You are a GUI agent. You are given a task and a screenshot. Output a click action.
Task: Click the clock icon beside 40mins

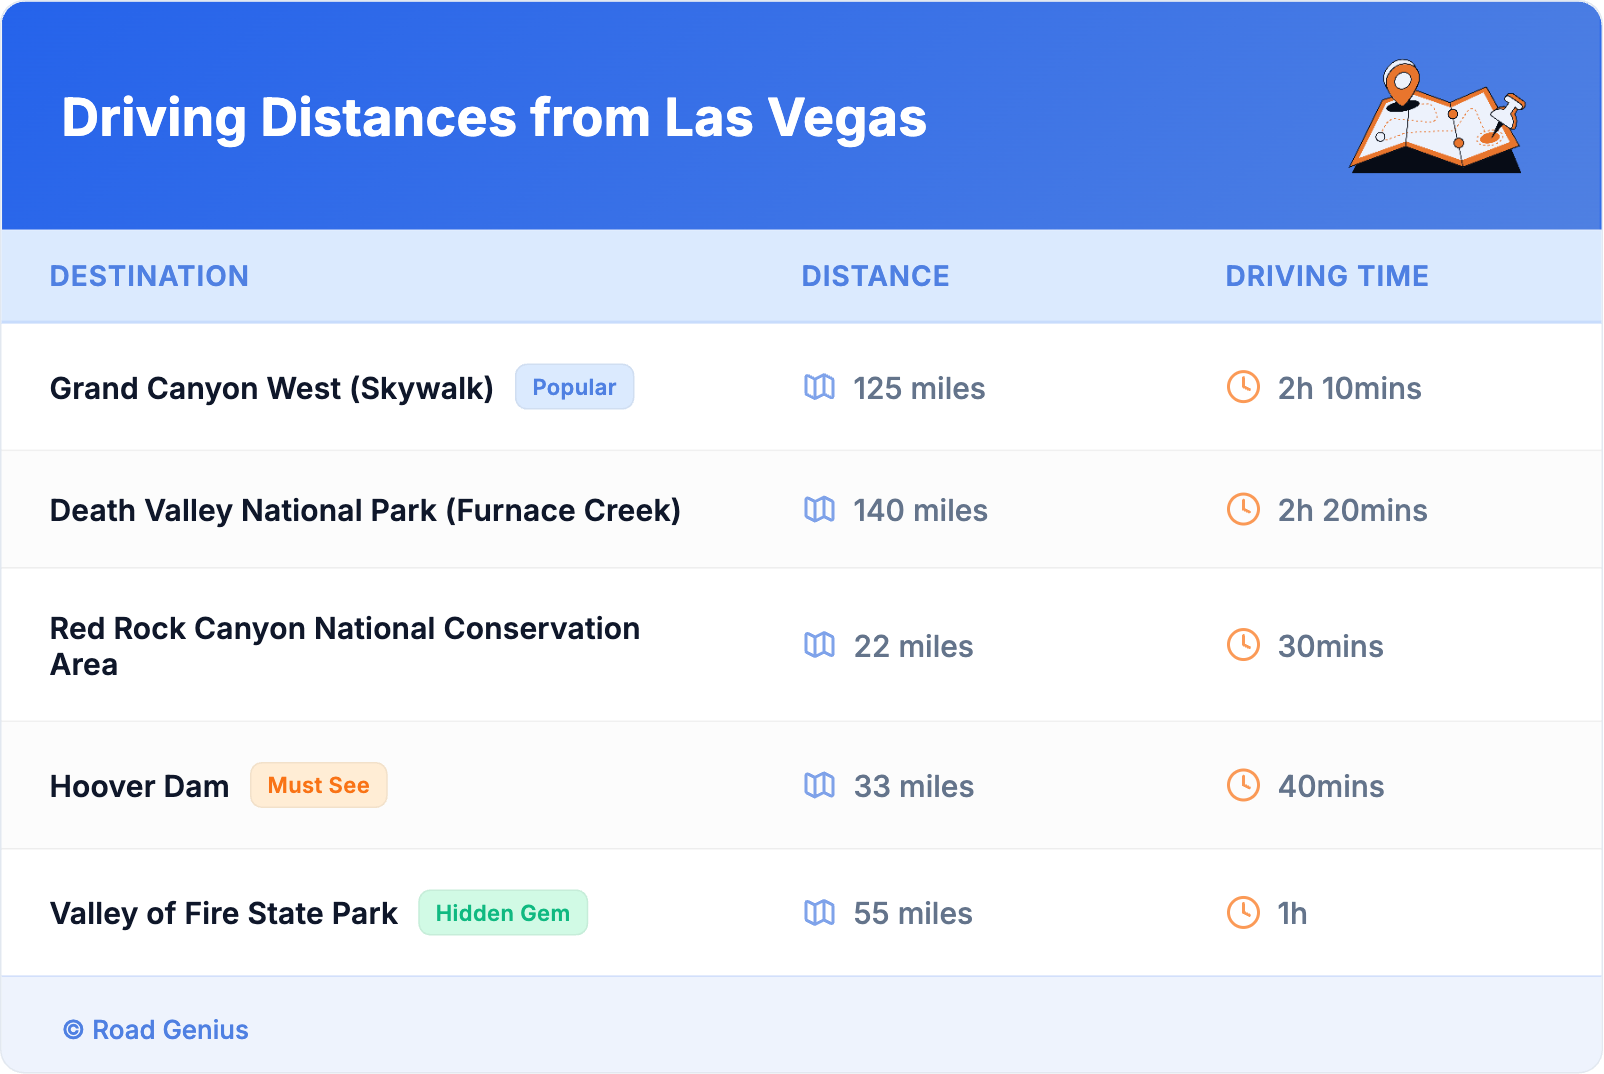click(x=1243, y=785)
